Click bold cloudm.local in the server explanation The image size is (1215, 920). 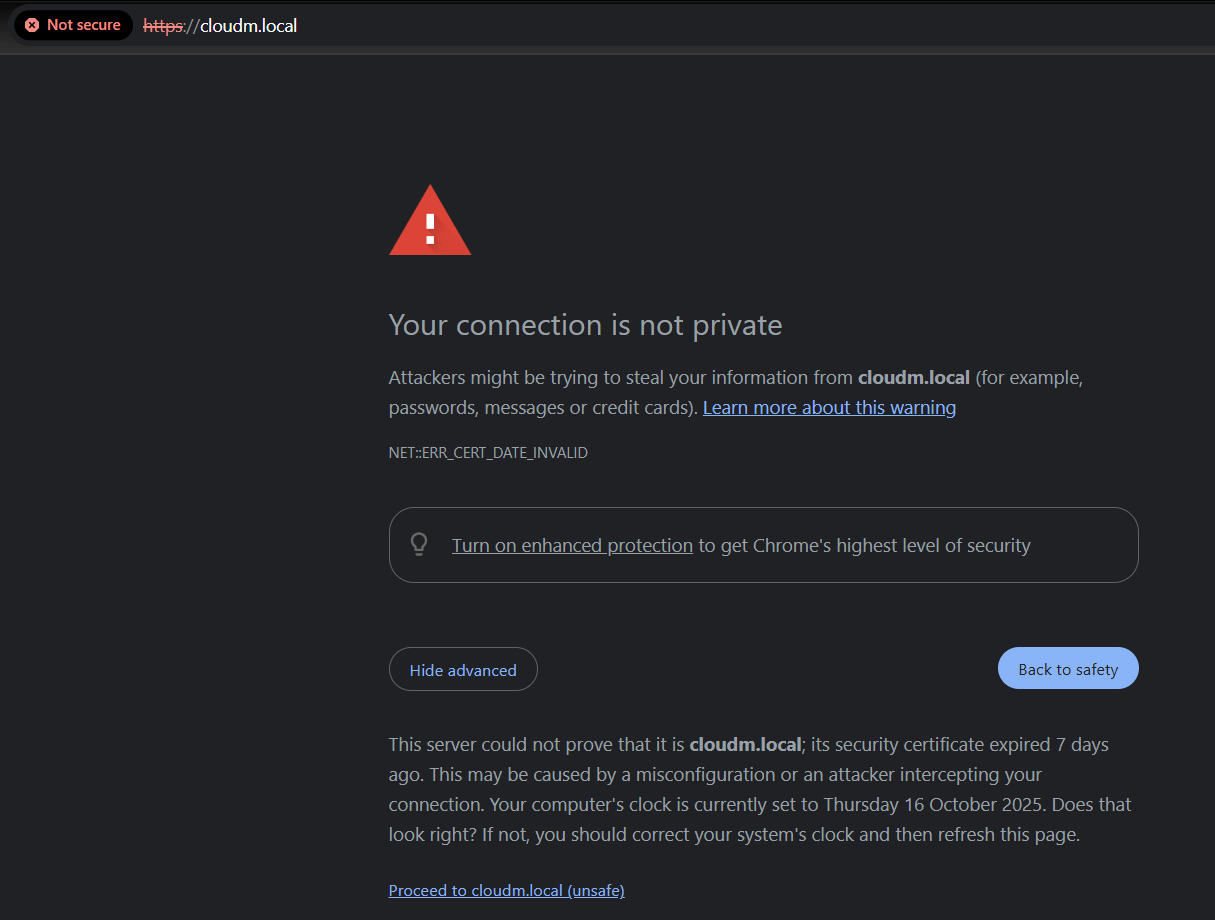pos(745,745)
